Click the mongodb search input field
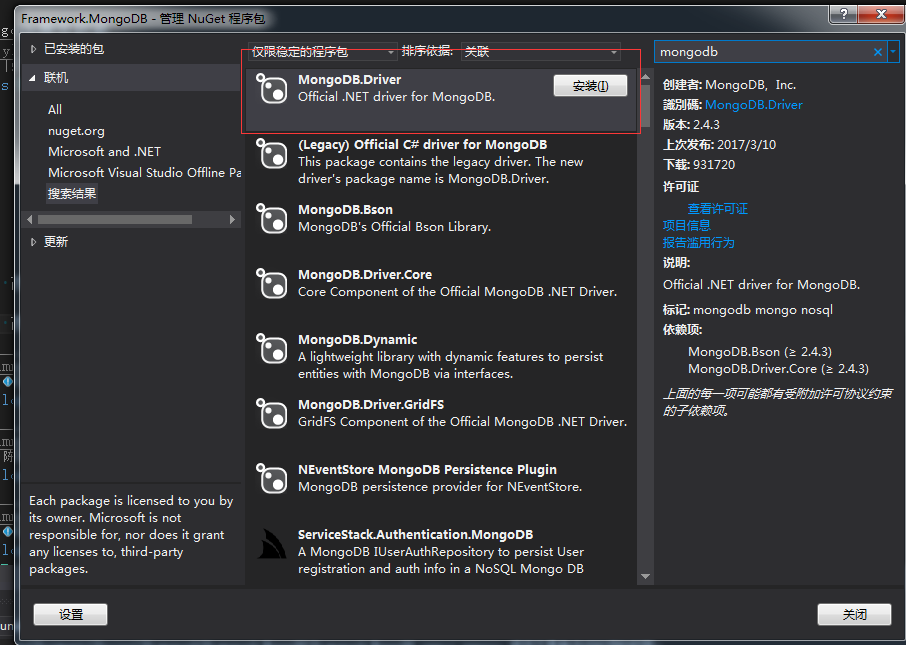Viewport: 906px width, 645px height. click(x=760, y=52)
